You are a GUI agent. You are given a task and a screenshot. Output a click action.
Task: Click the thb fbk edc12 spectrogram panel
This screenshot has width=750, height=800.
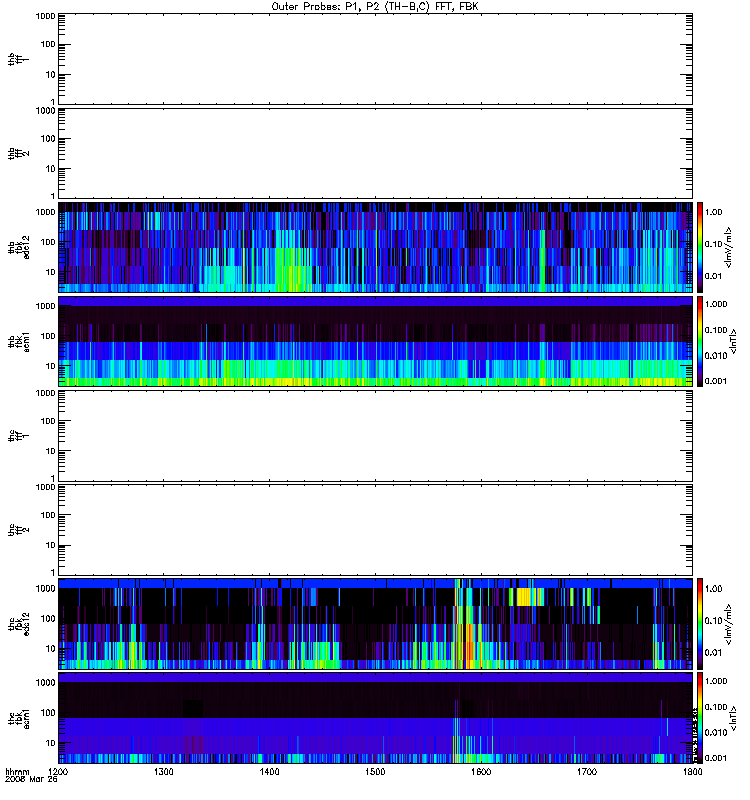pyautogui.click(x=376, y=247)
